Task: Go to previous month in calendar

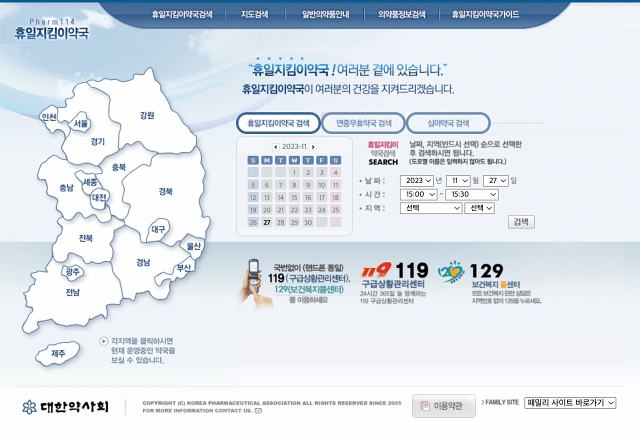Action: 276,147
